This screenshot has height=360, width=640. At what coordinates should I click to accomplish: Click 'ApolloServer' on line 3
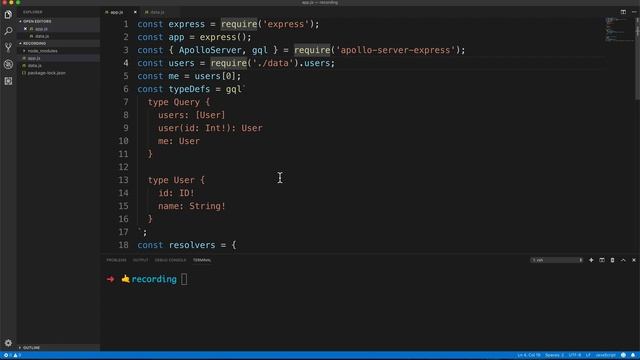[x=210, y=50]
